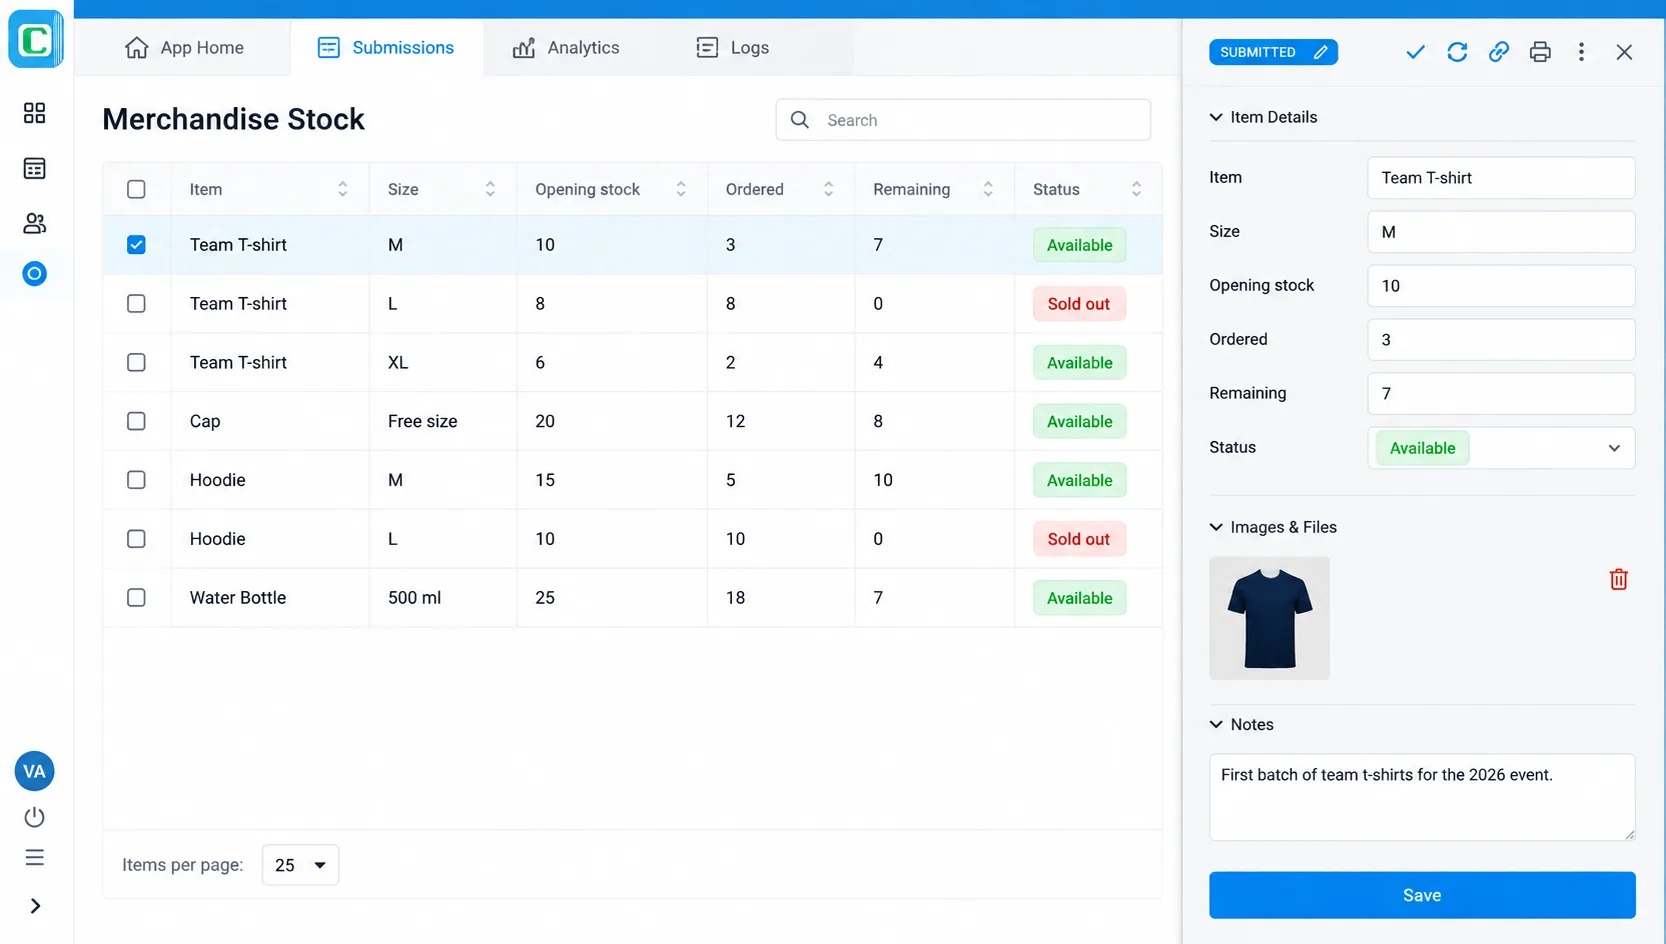The width and height of the screenshot is (1666, 944).
Task: Close the detail panel with X
Action: click(1624, 52)
